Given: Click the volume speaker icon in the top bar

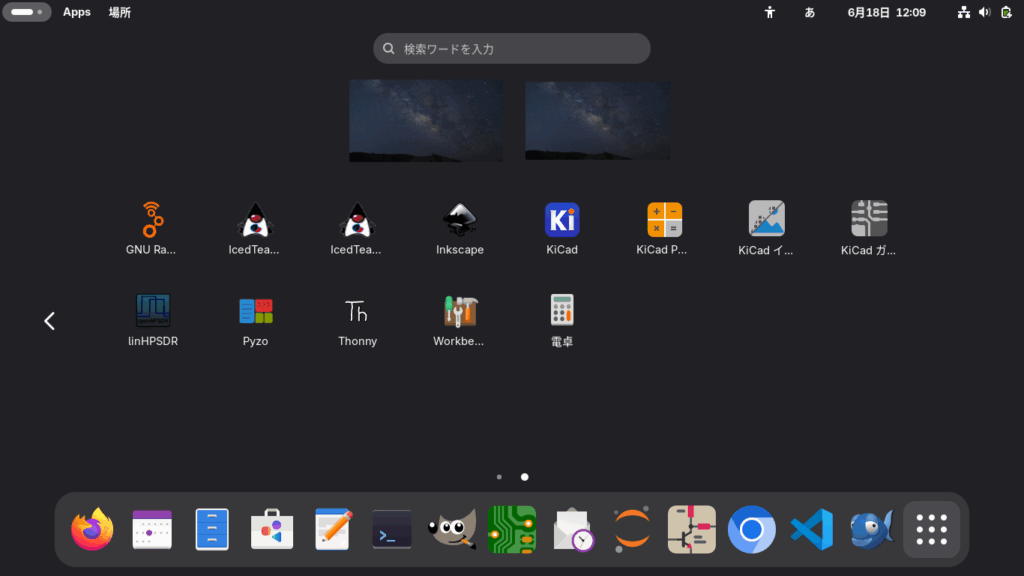Looking at the screenshot, I should click(985, 12).
